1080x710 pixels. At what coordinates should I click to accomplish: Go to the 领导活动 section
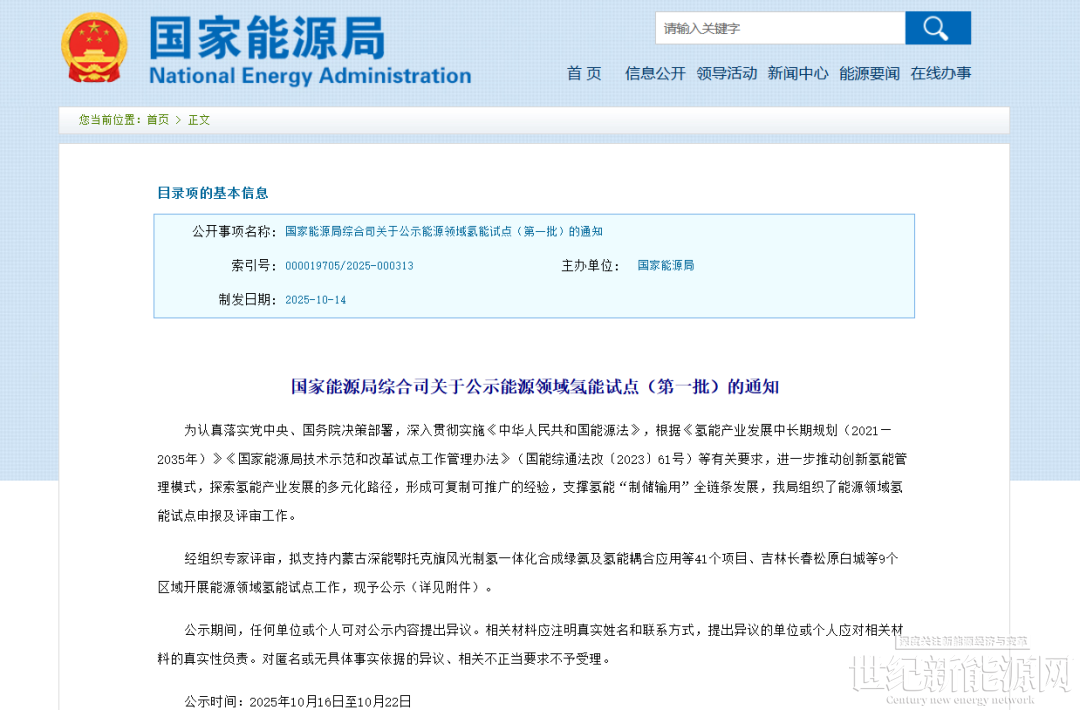point(727,73)
